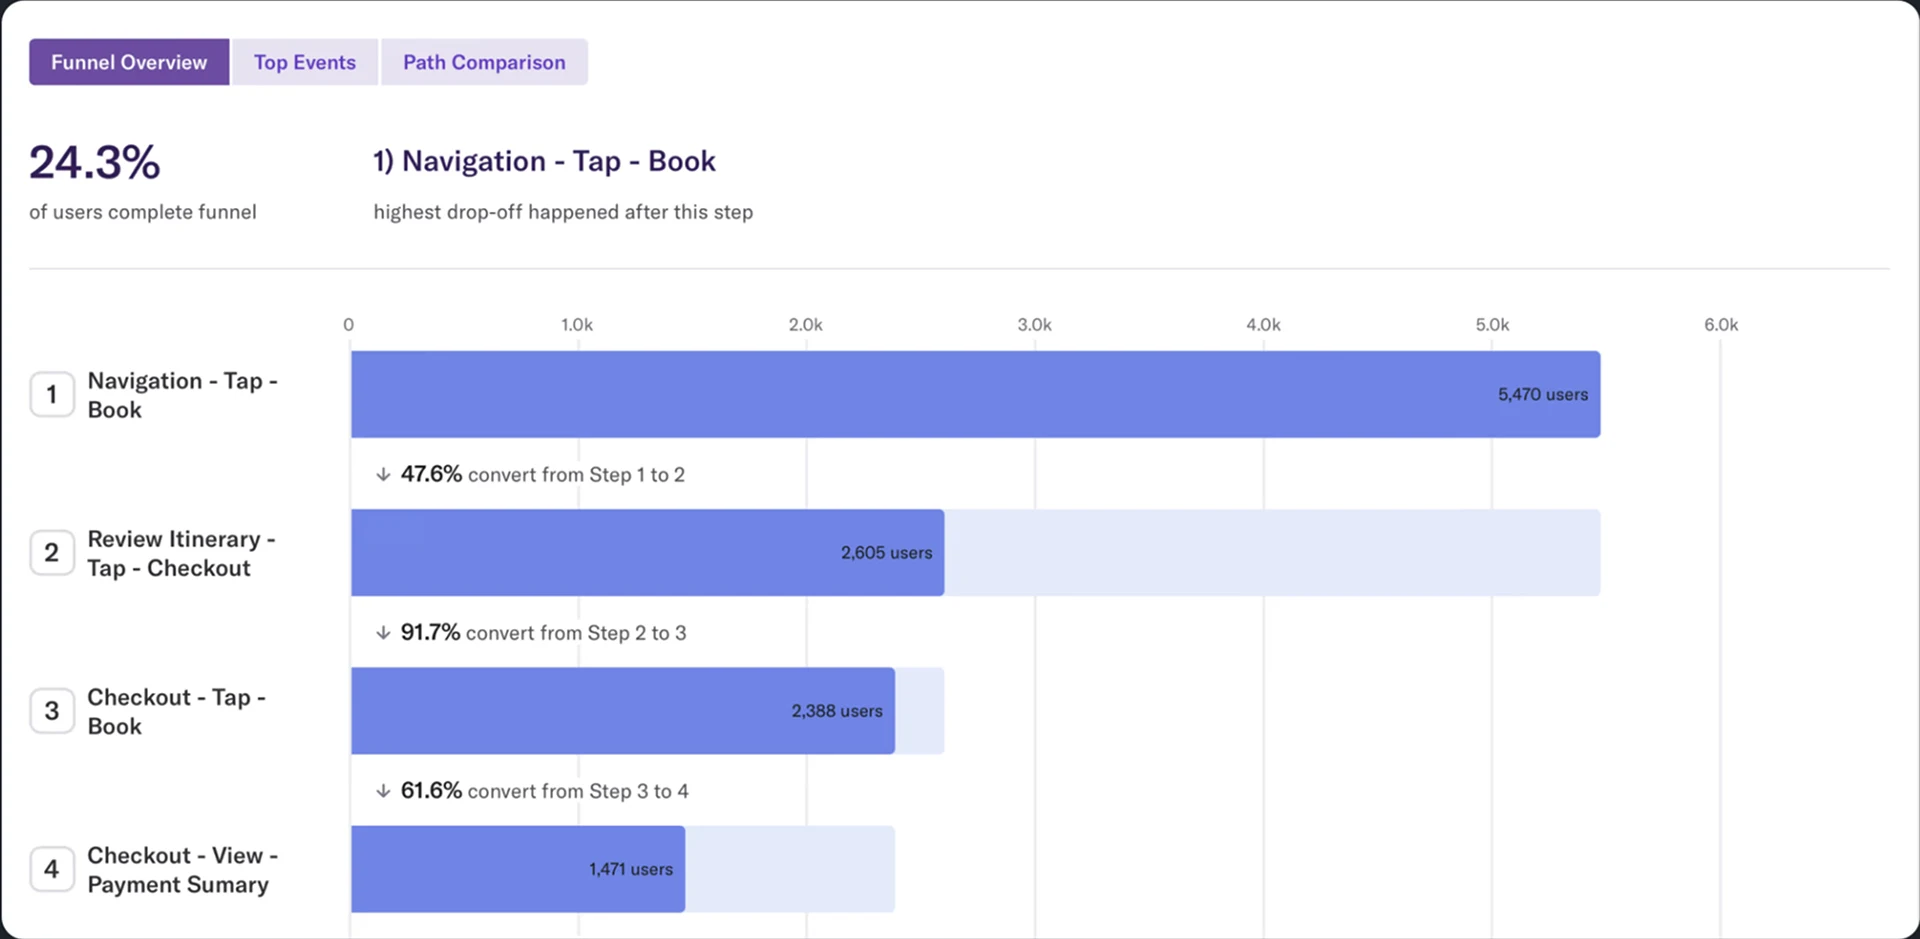Click the 24.3% funnel completion figure
This screenshot has width=1920, height=939.
pos(95,163)
